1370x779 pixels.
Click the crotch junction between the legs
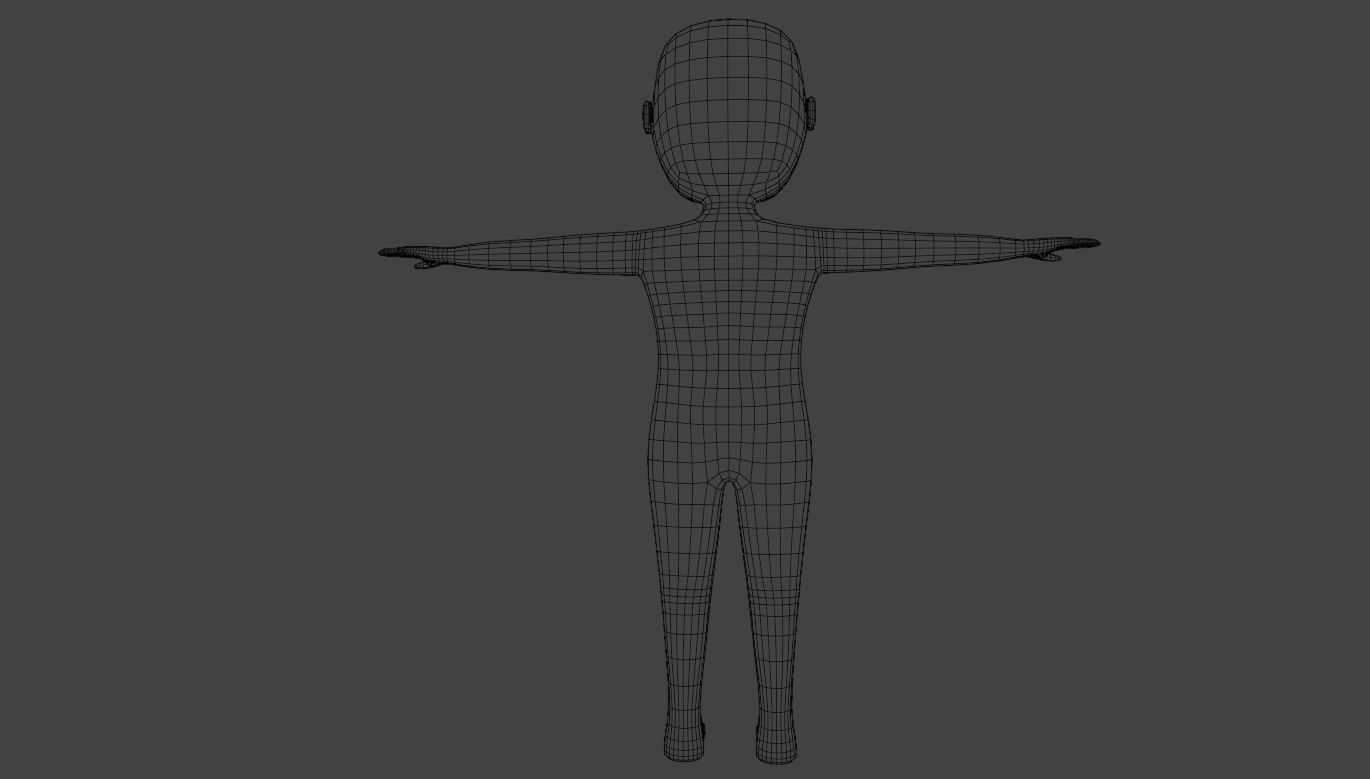730,481
